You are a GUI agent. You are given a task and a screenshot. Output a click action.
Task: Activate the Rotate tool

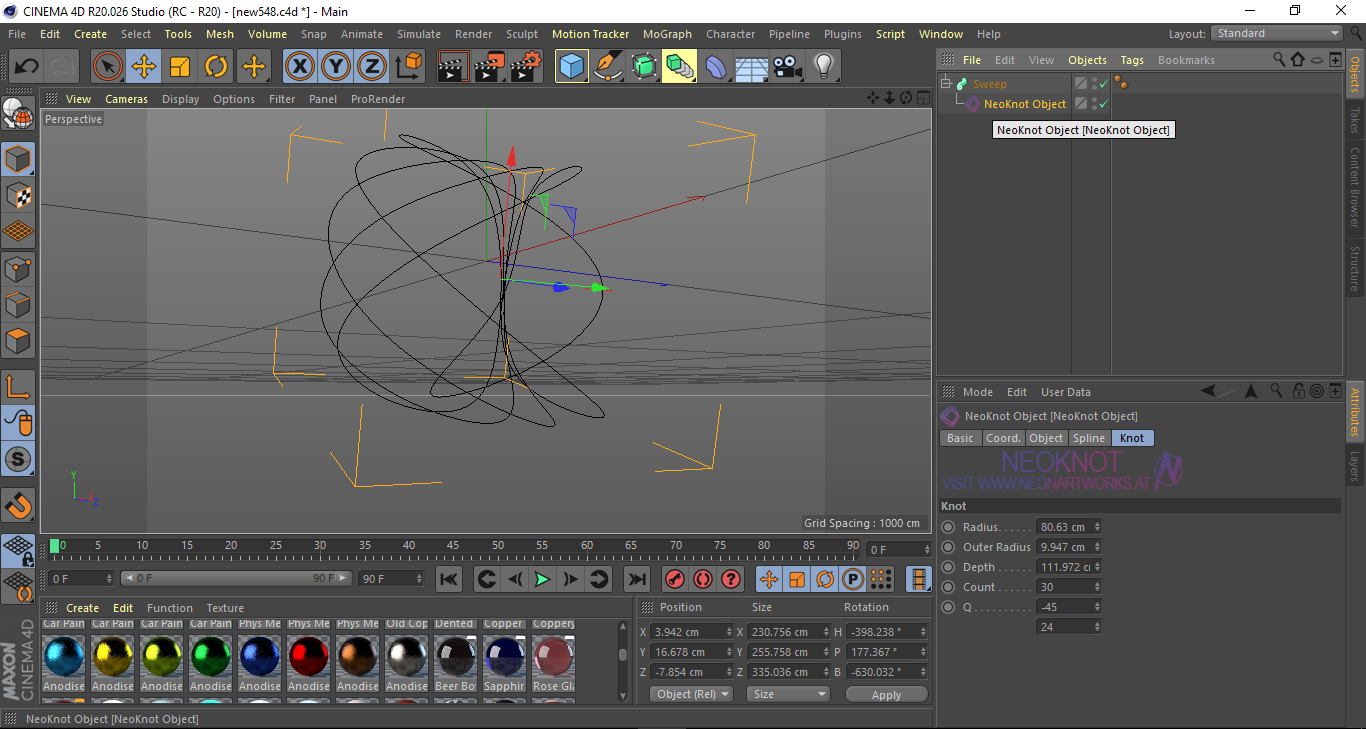tap(216, 67)
